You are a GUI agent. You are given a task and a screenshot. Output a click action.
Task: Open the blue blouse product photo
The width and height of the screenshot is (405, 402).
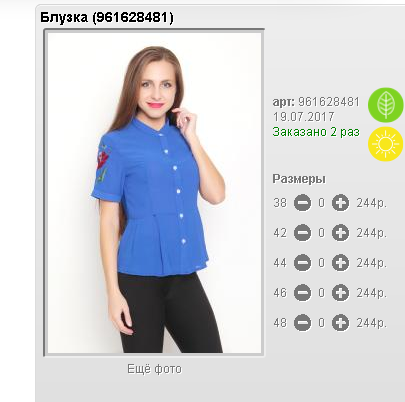pyautogui.click(x=154, y=193)
